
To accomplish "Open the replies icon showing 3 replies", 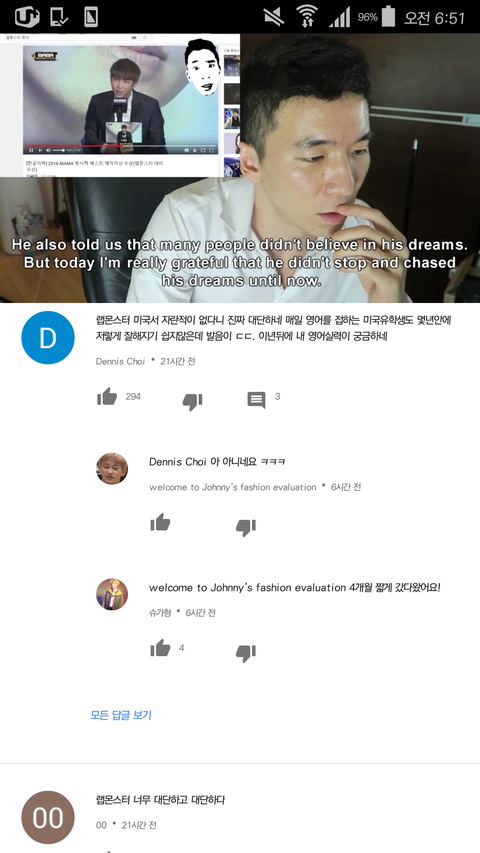I will (256, 400).
